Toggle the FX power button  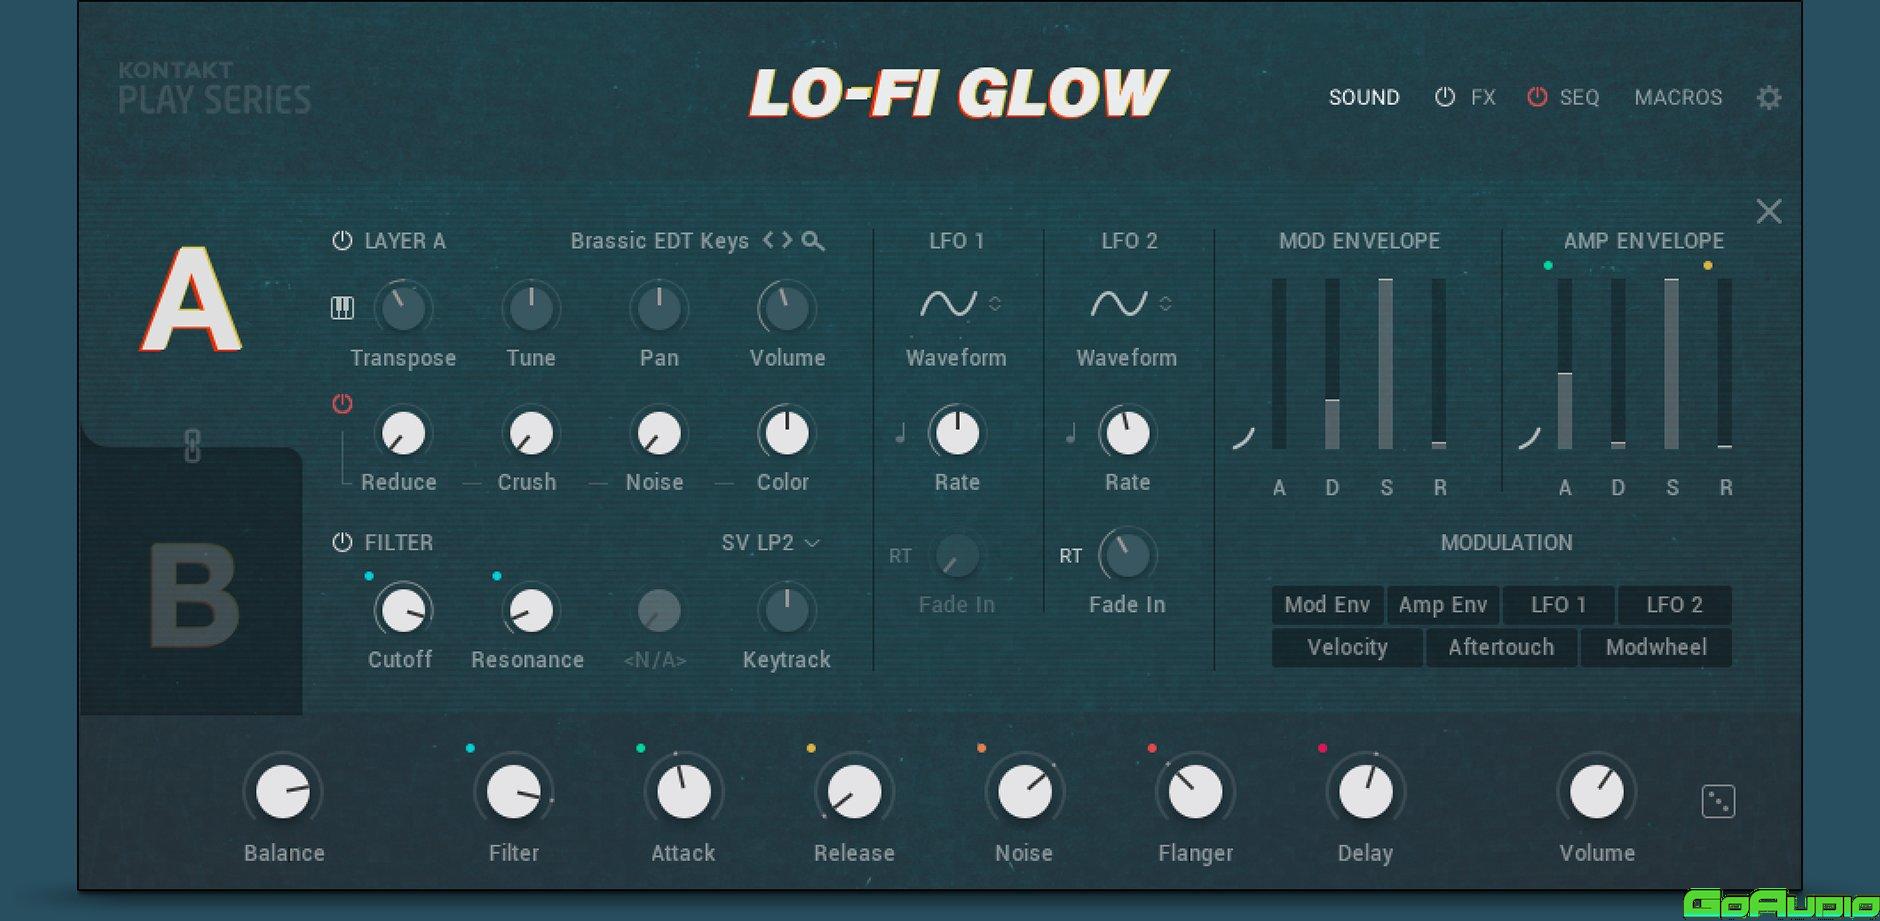click(1445, 97)
